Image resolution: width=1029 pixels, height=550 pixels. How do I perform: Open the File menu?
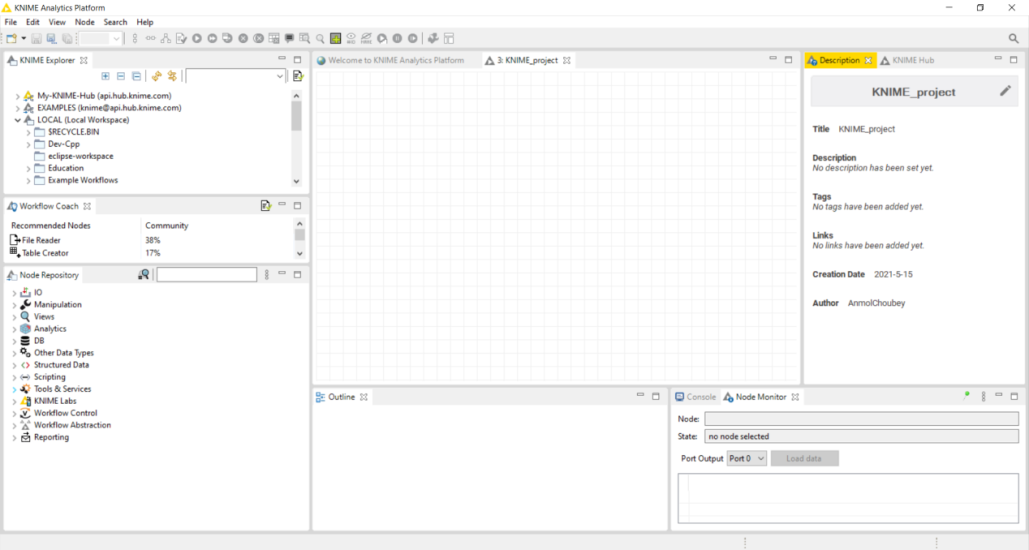point(10,22)
